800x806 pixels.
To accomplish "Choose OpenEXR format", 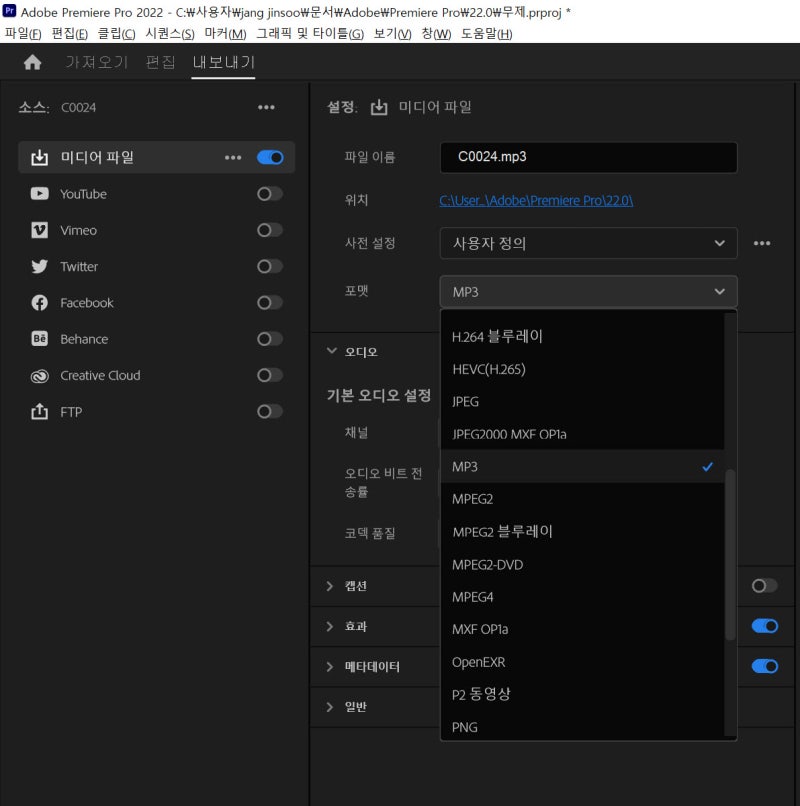I will 583,662.
